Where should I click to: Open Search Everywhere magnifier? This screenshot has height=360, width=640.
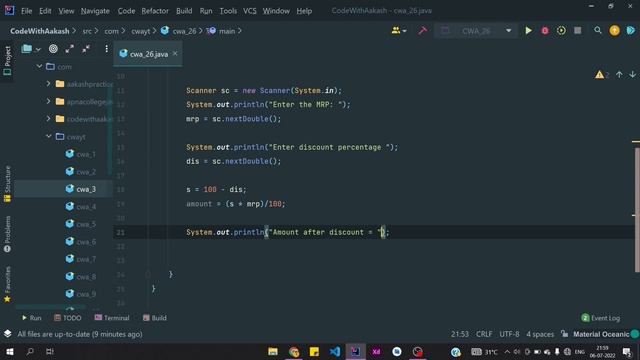point(598,31)
